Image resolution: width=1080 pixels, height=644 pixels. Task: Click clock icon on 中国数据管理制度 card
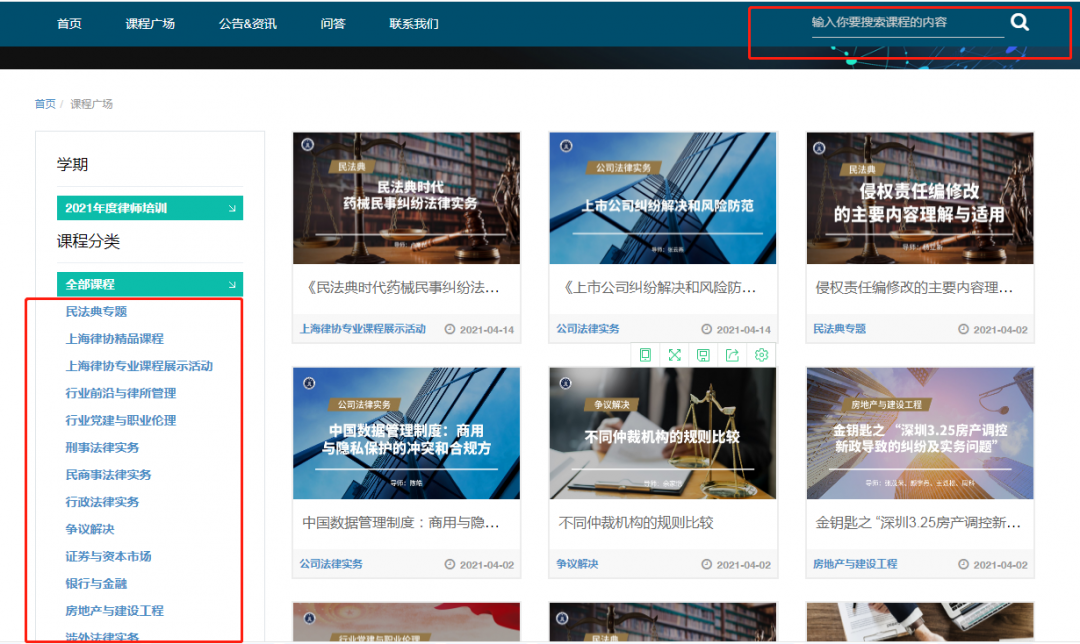[x=450, y=564]
